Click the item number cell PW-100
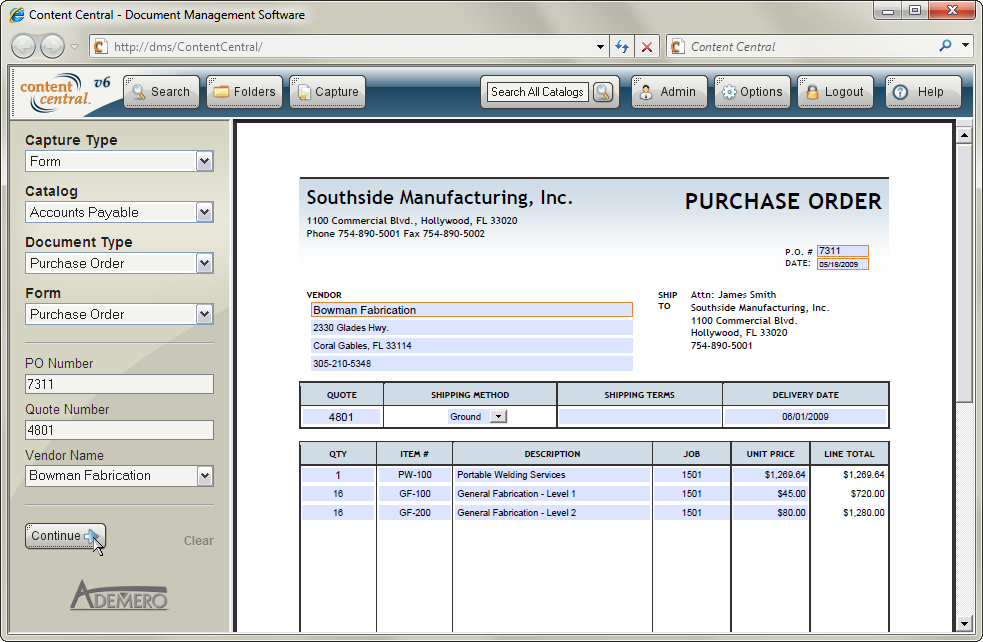 pyautogui.click(x=414, y=475)
